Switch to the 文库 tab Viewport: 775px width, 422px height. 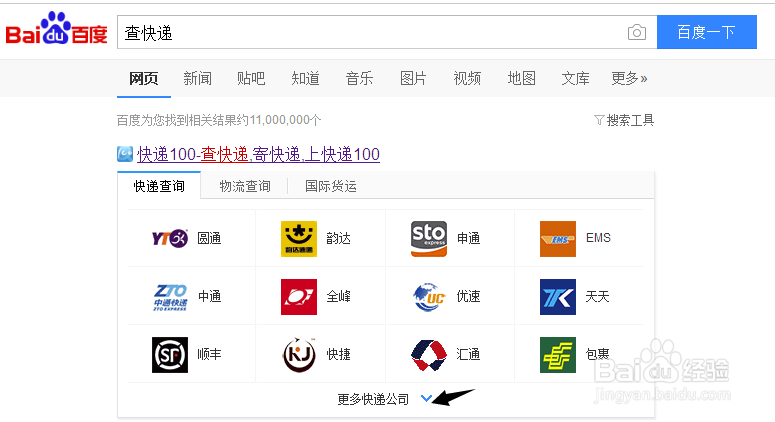pyautogui.click(x=575, y=78)
